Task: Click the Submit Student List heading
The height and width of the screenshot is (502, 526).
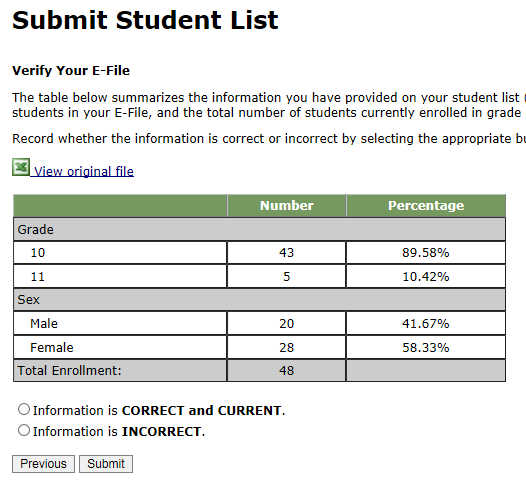Action: [145, 20]
